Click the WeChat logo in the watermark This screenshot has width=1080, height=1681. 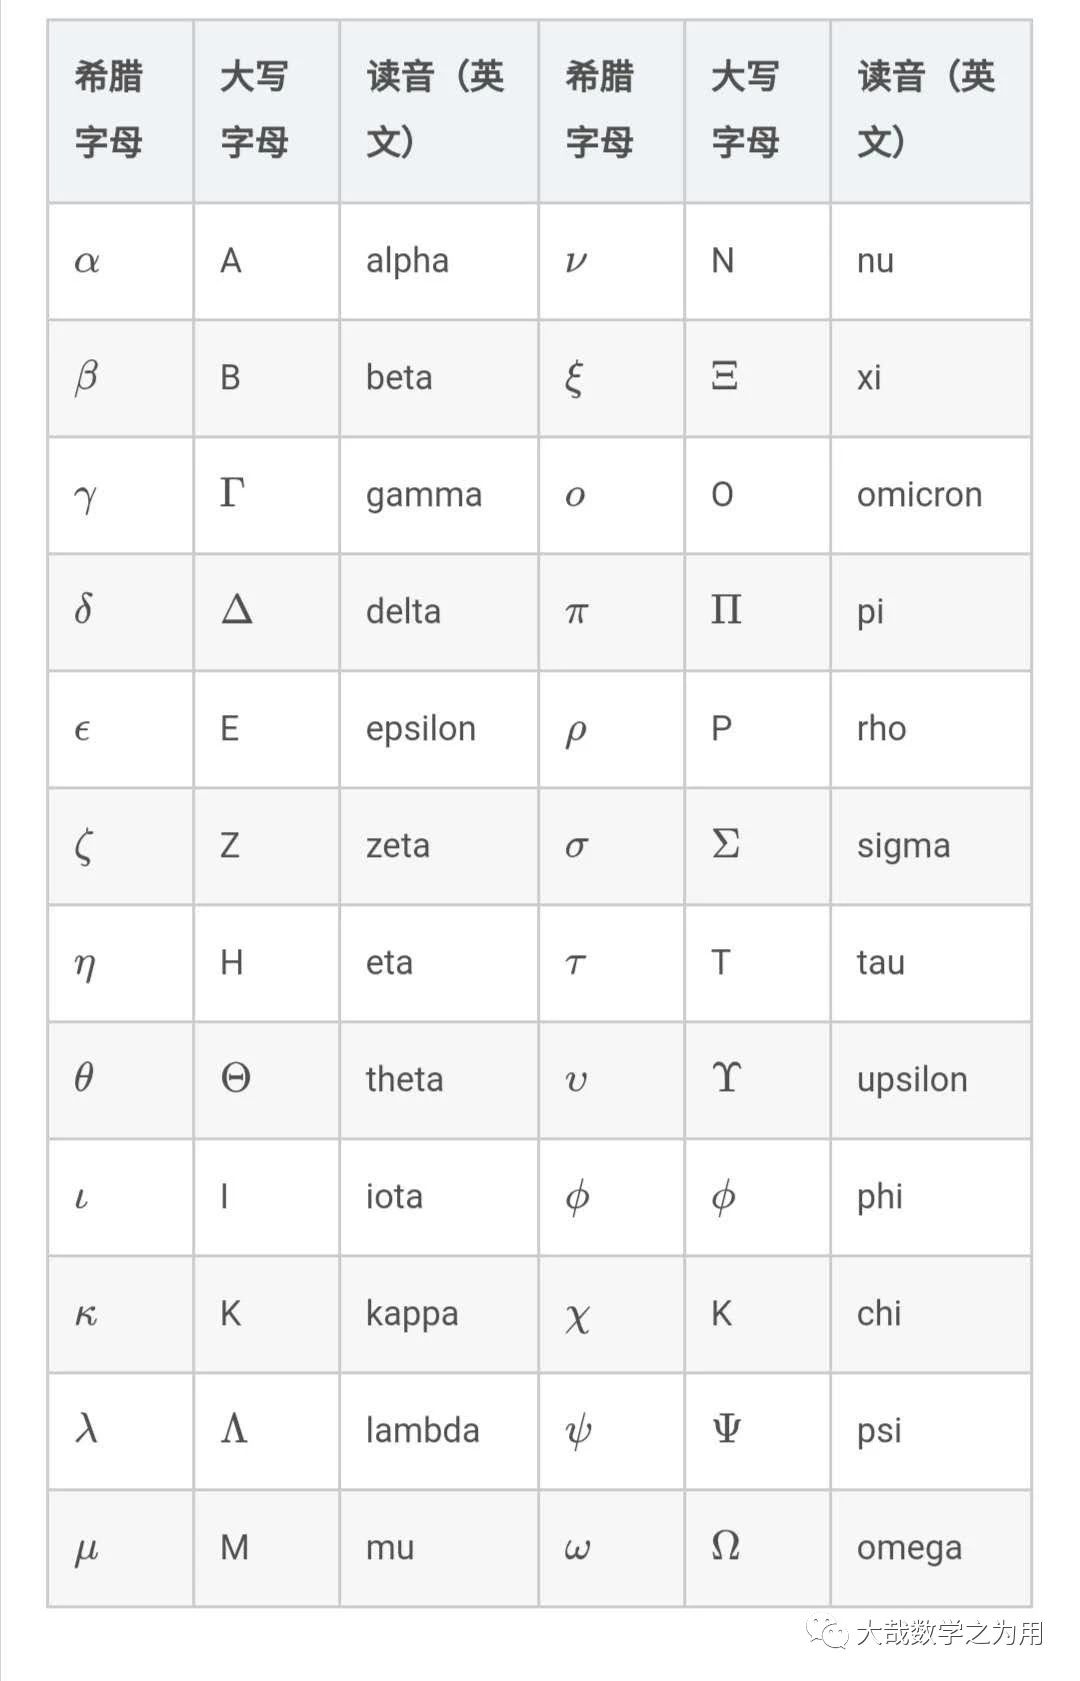[x=829, y=1632]
